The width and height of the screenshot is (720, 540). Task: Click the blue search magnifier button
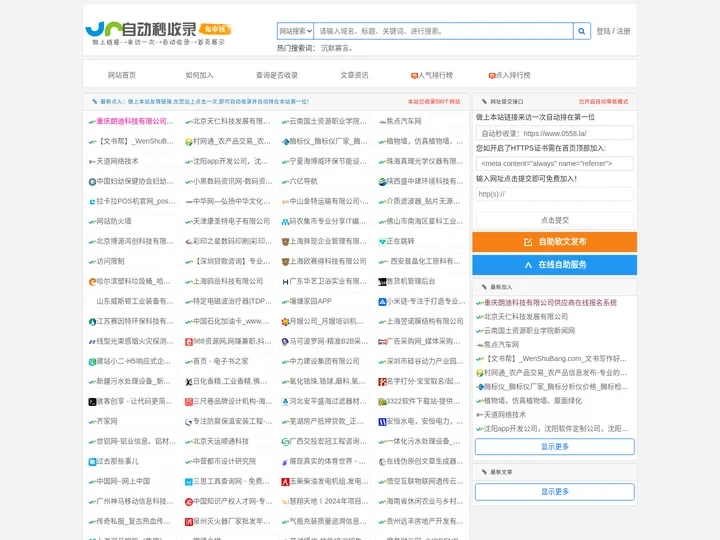coord(582,31)
